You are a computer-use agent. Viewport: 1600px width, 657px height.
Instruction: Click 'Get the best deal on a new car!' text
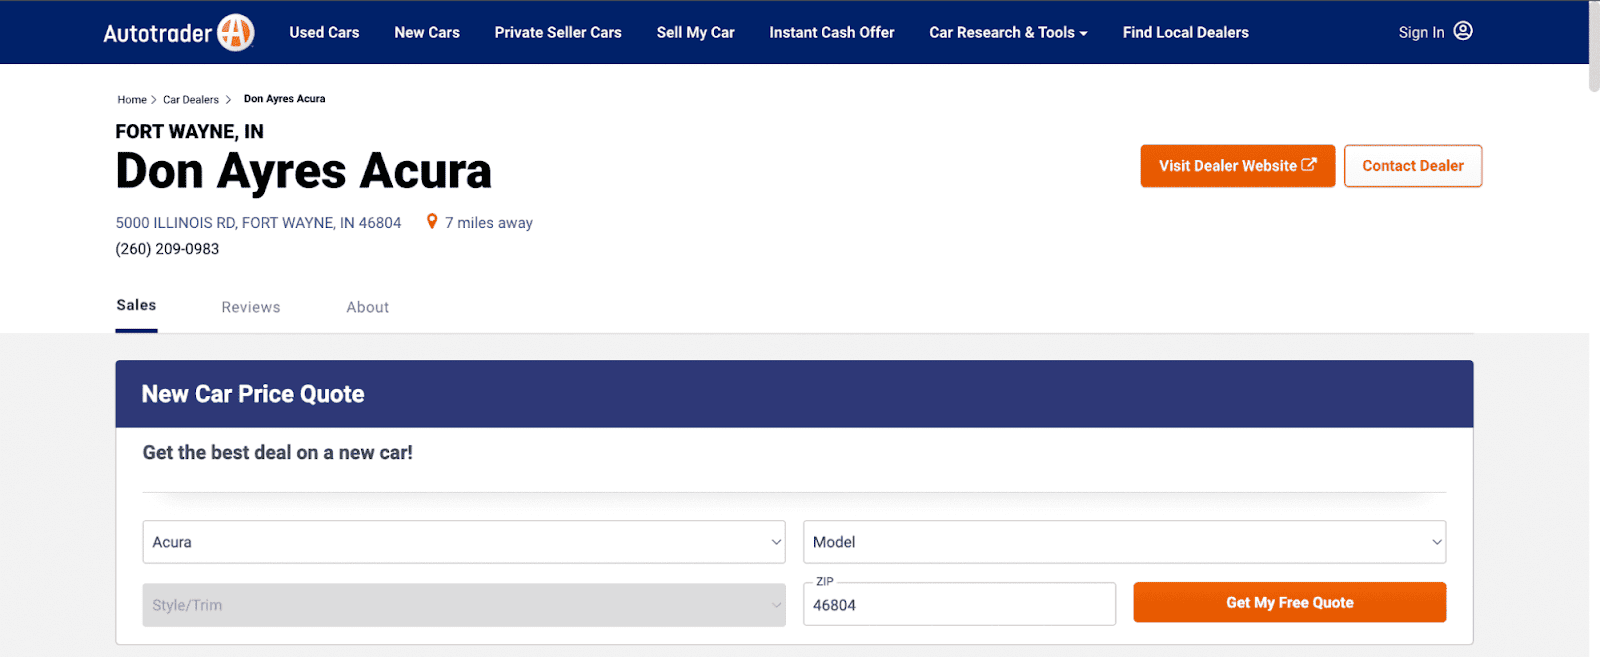(278, 453)
